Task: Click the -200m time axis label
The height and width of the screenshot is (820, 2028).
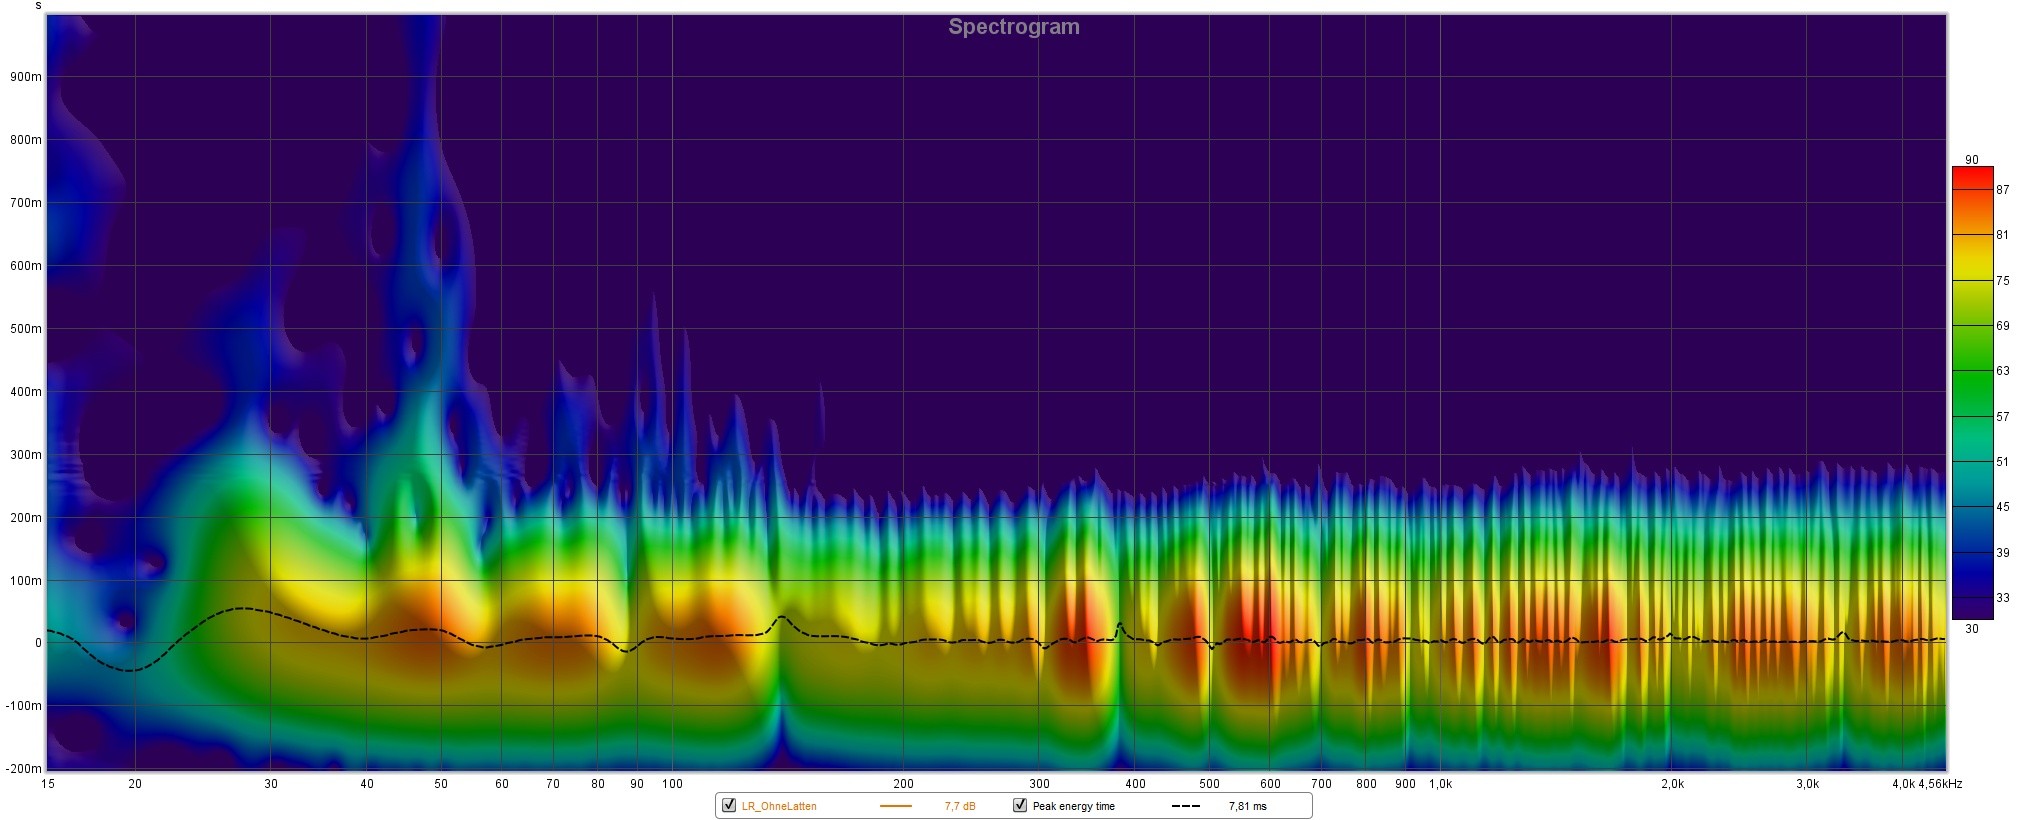Action: coord(24,769)
